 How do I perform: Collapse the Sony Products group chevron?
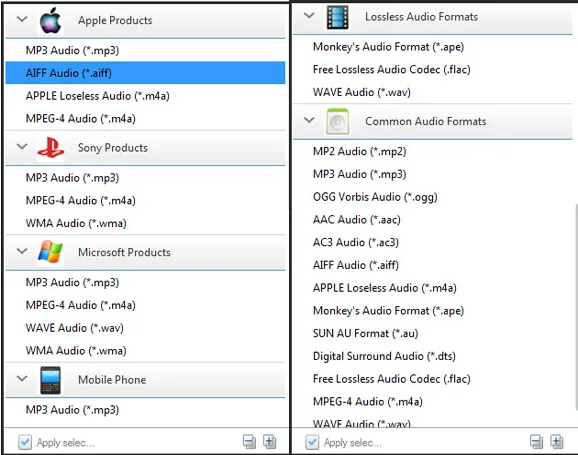(22, 147)
